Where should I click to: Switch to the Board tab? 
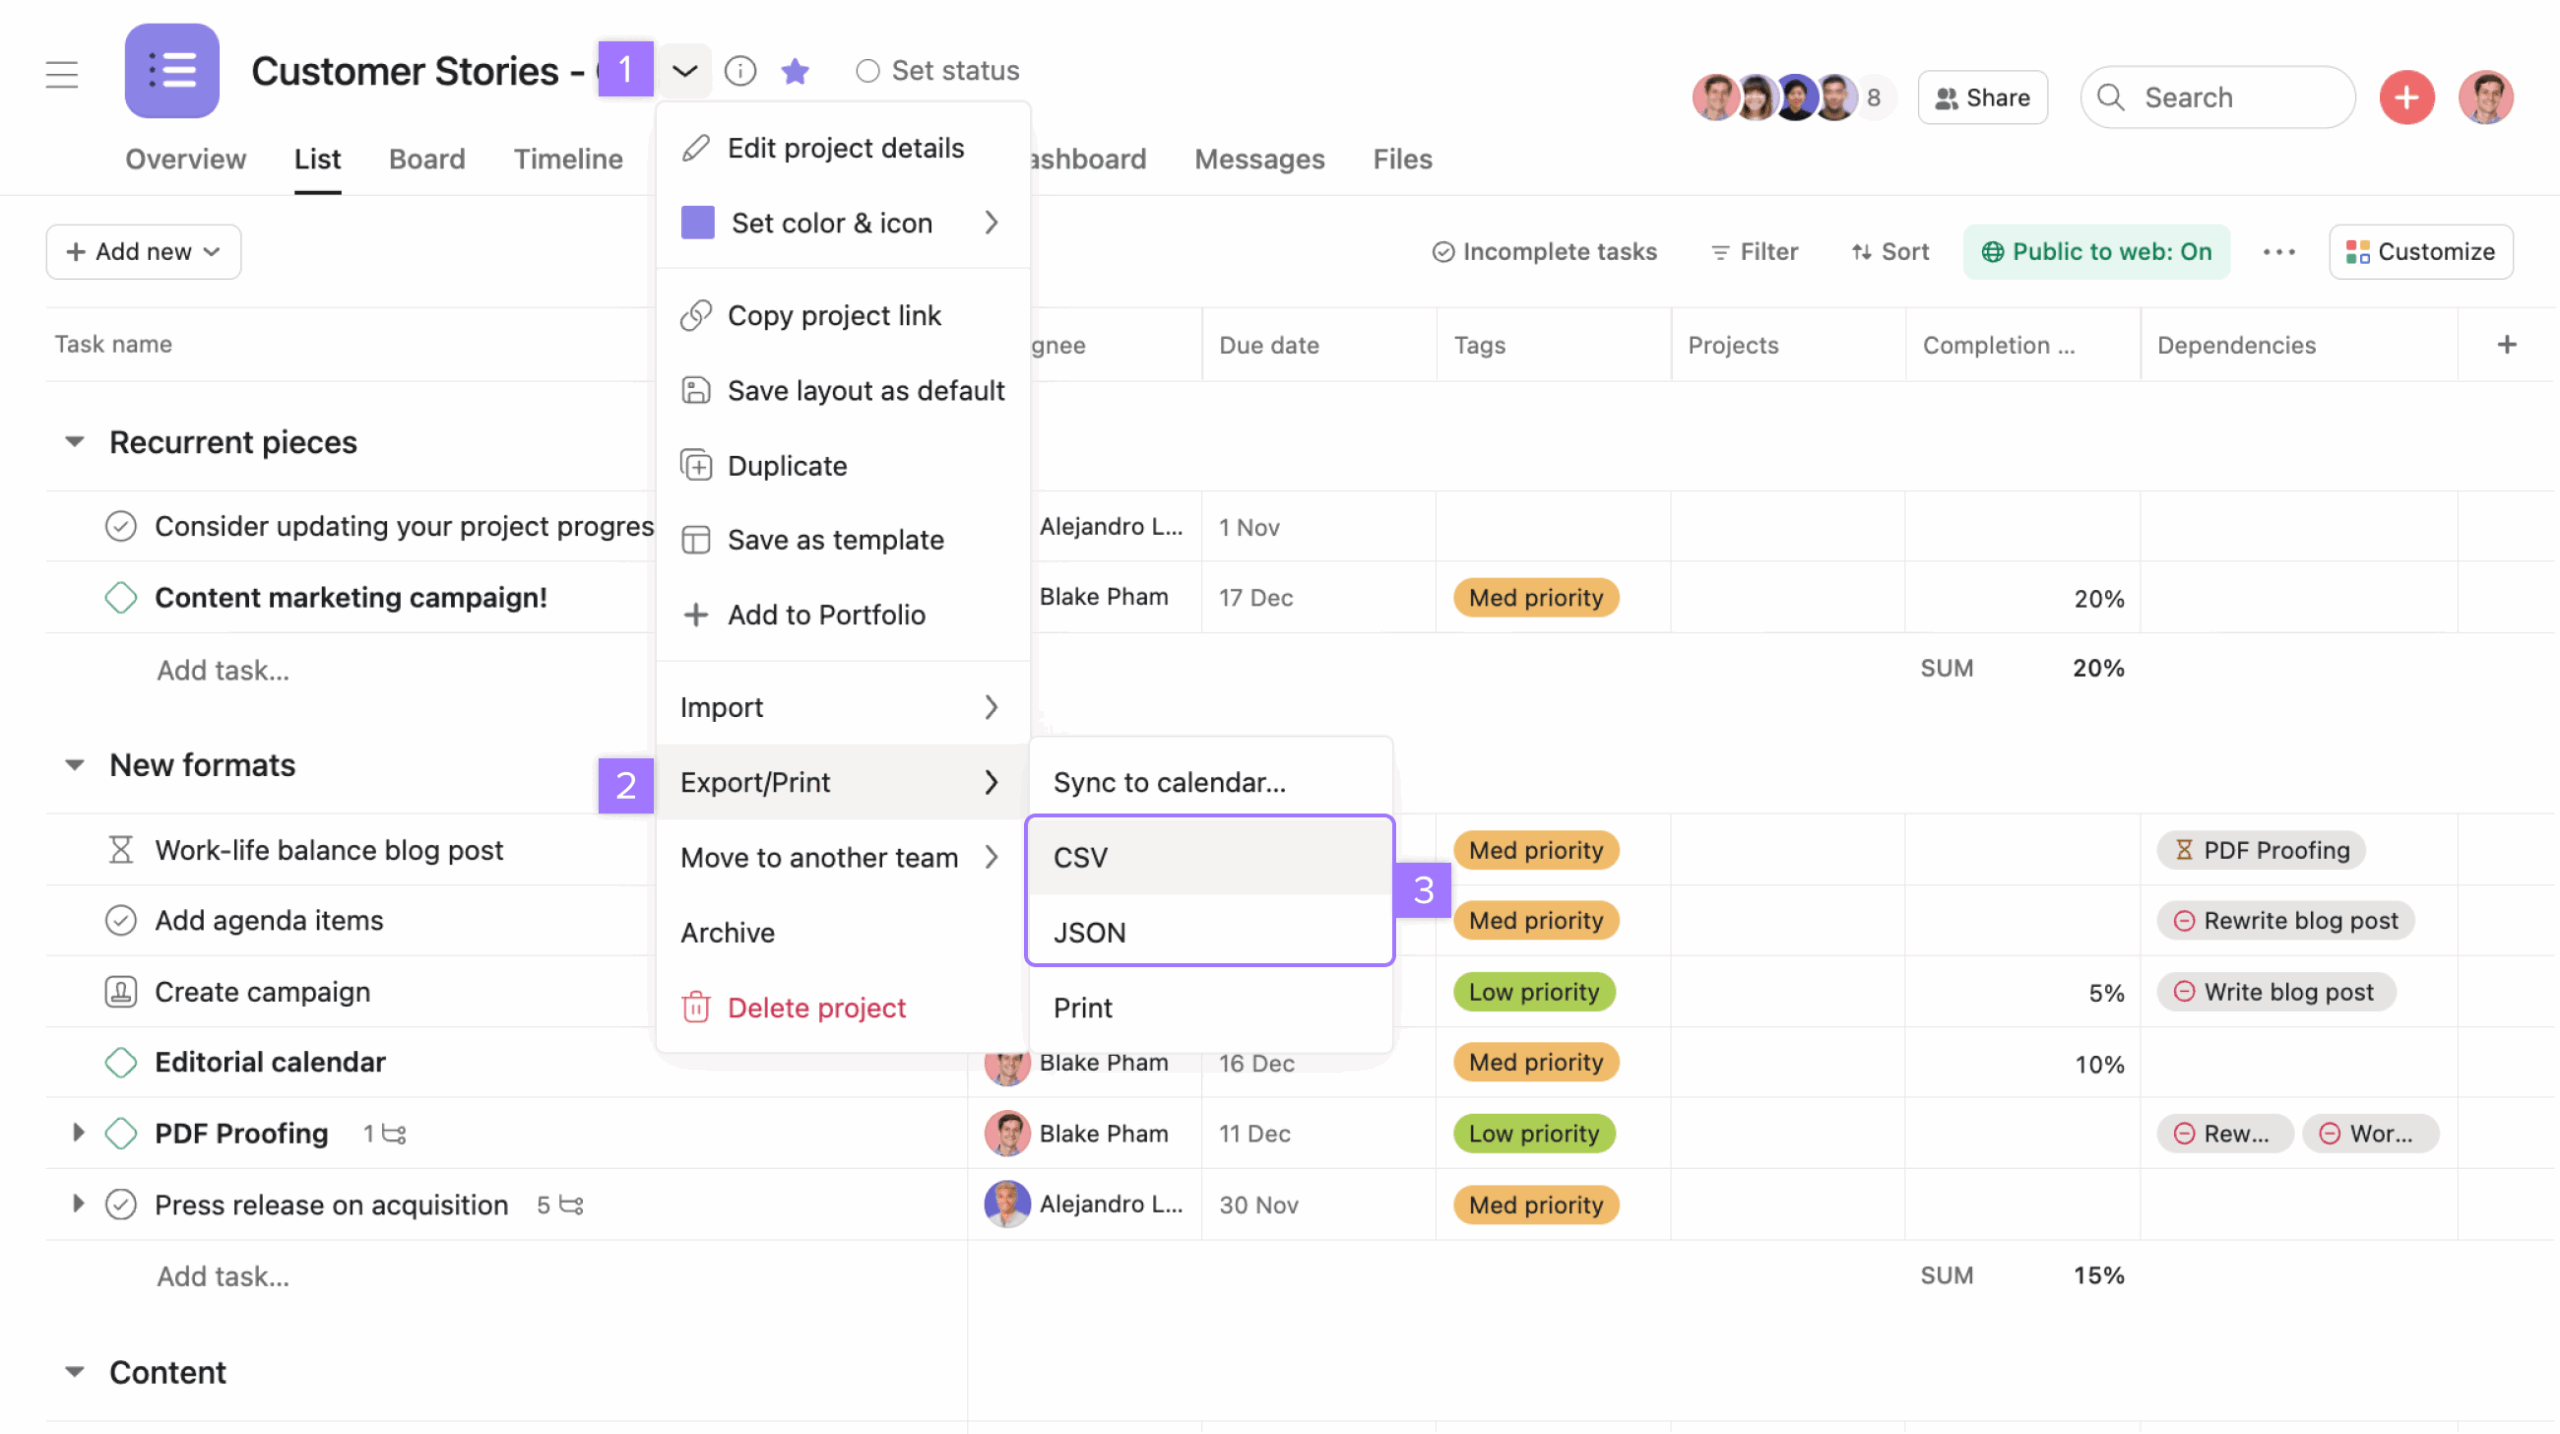[427, 159]
